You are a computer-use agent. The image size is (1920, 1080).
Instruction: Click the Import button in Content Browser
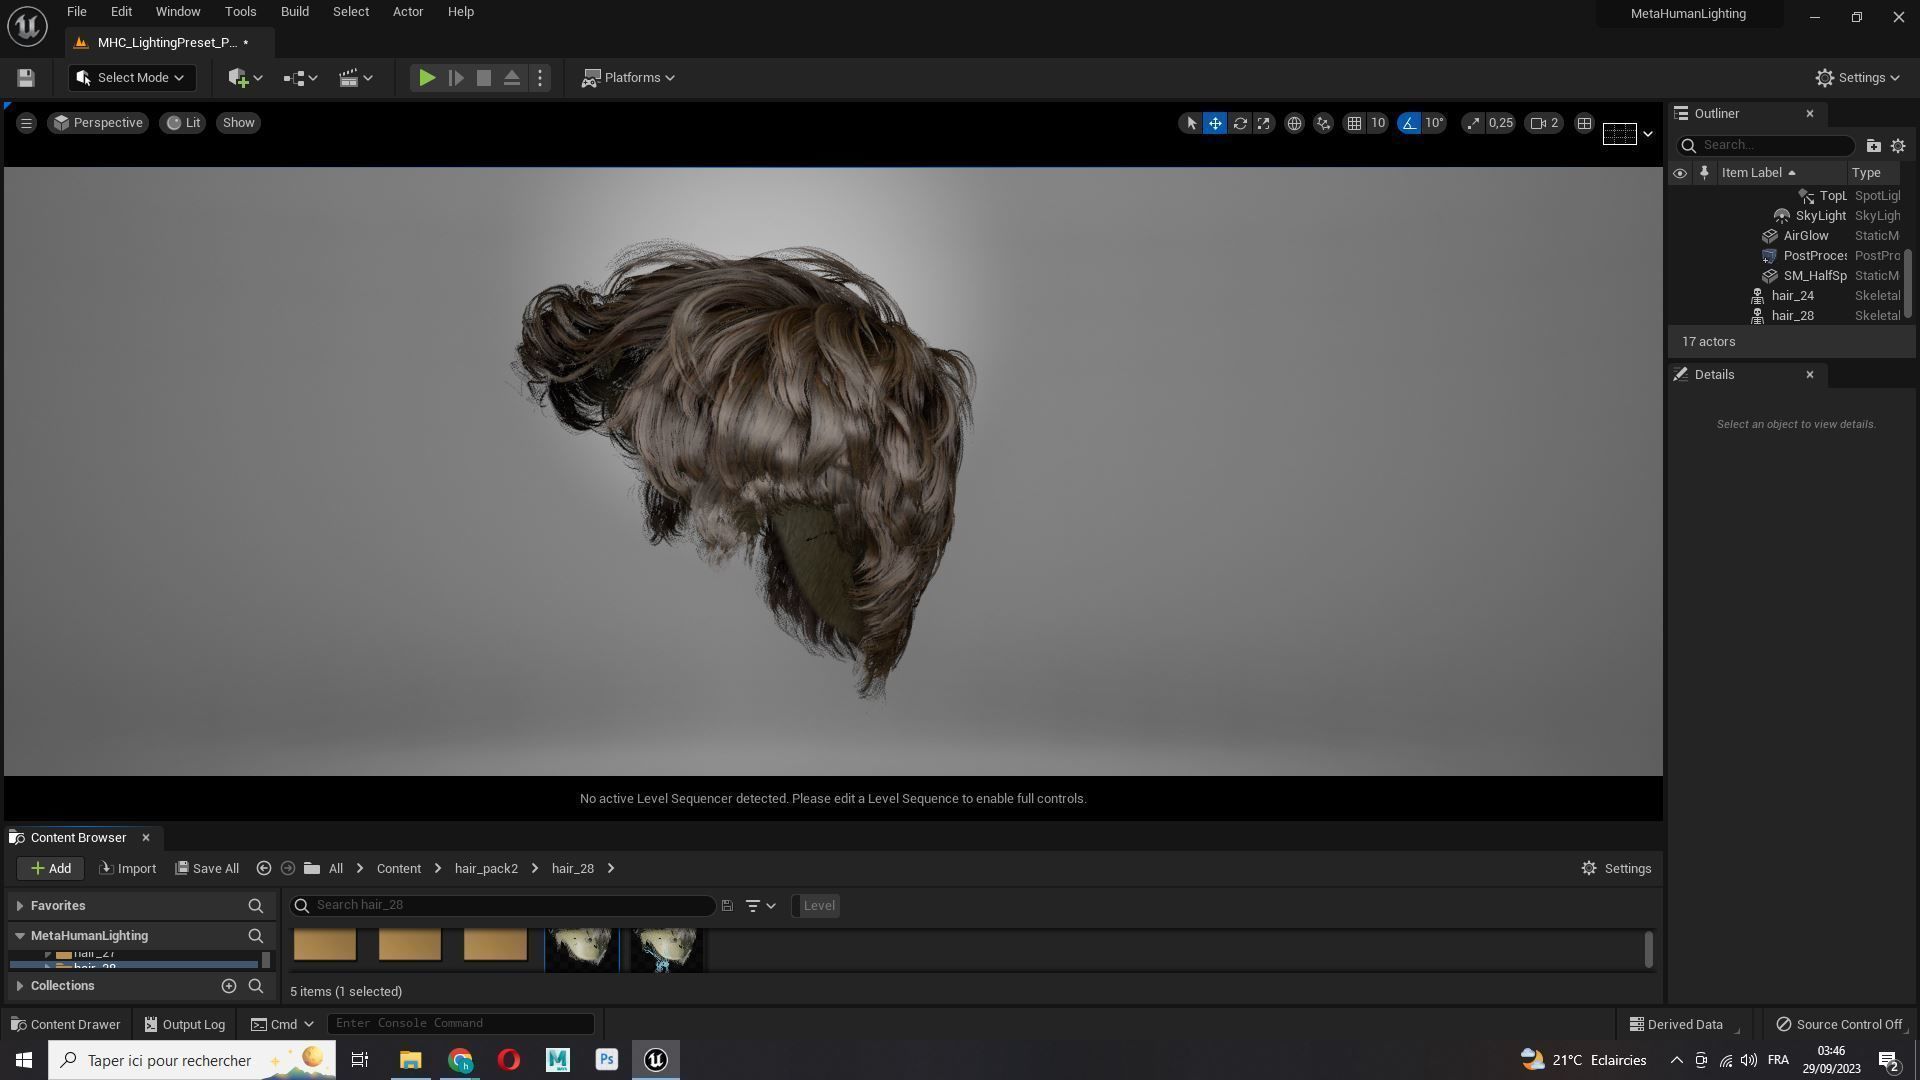click(x=128, y=869)
